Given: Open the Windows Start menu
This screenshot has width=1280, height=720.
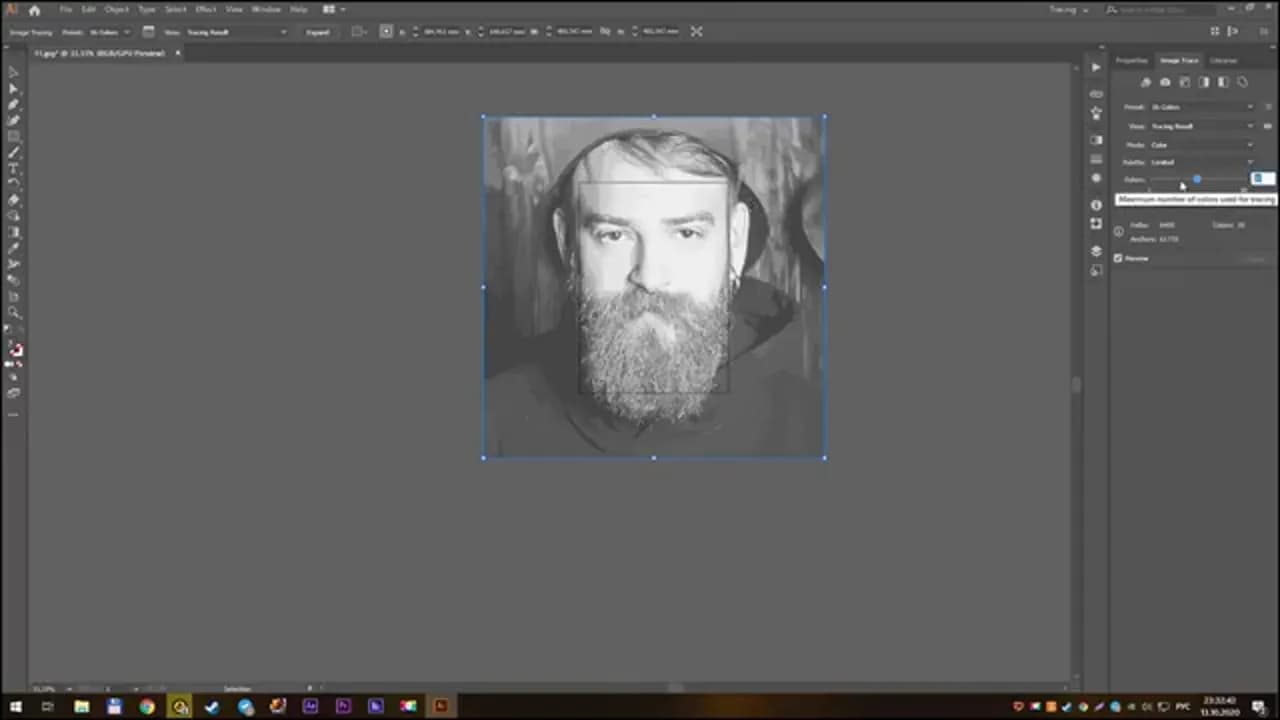Looking at the screenshot, I should coord(15,707).
